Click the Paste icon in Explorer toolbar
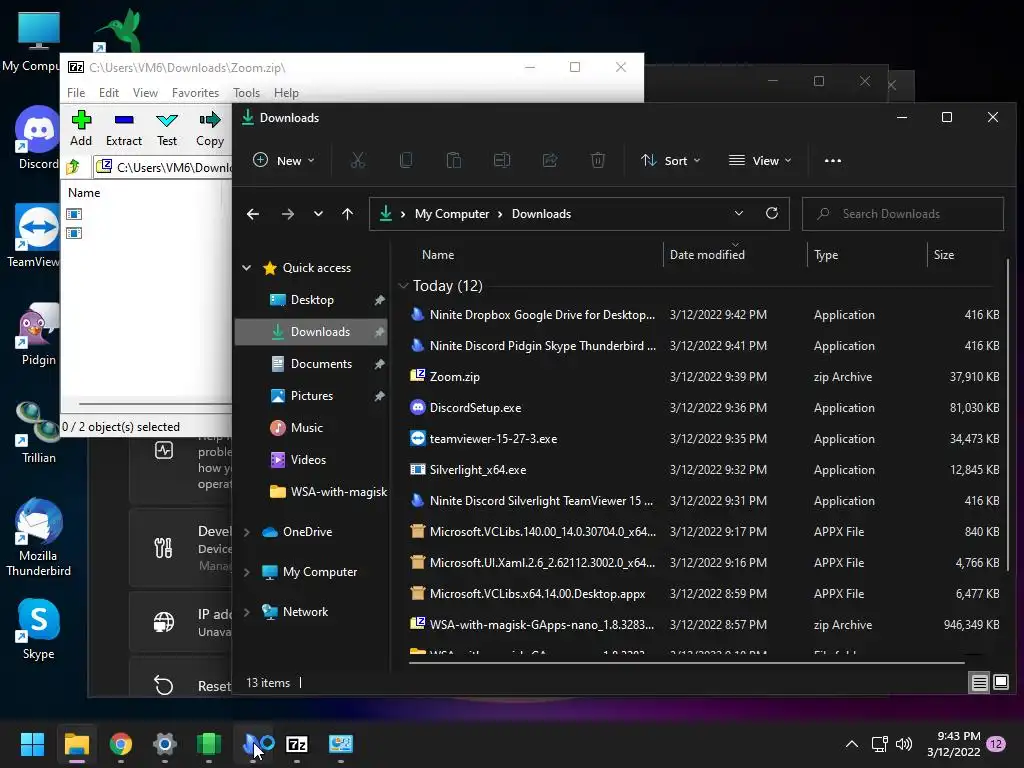The image size is (1024, 768). pos(454,160)
